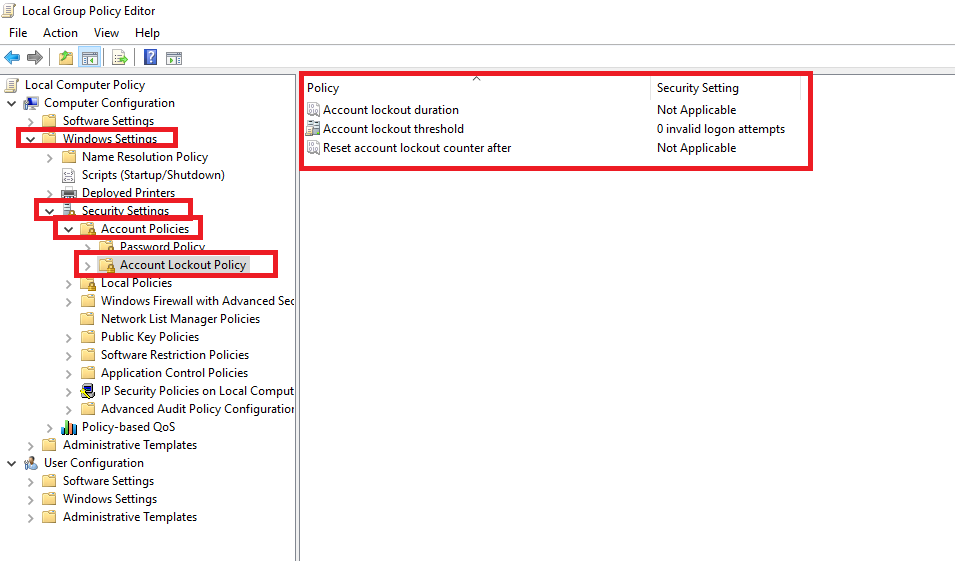Screen dimensions: 955x561
Task: Click the Export List toolbar icon
Action: pos(120,58)
